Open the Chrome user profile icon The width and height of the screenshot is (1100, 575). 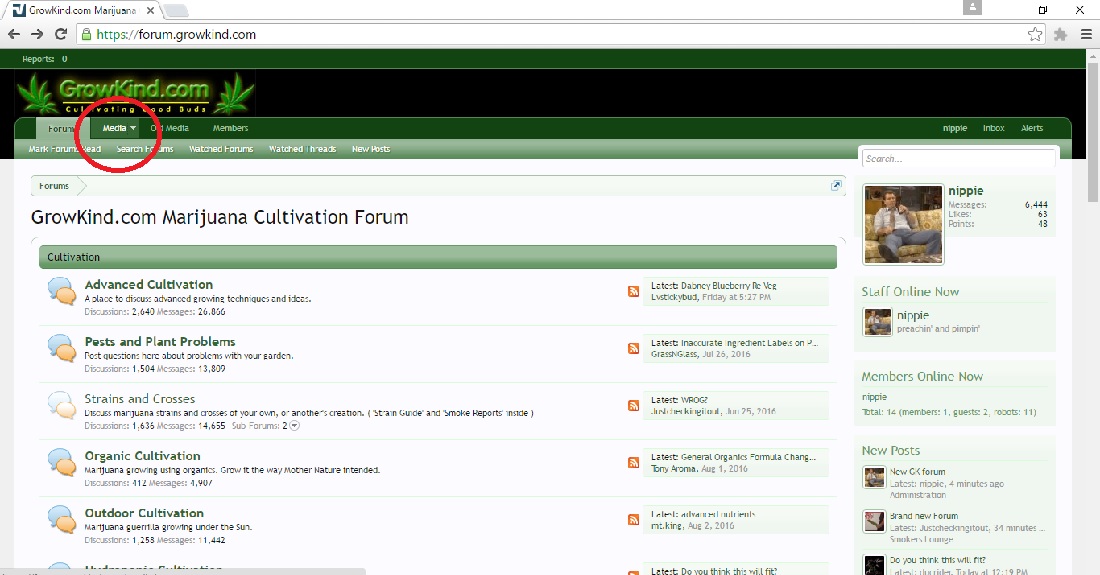[x=972, y=8]
